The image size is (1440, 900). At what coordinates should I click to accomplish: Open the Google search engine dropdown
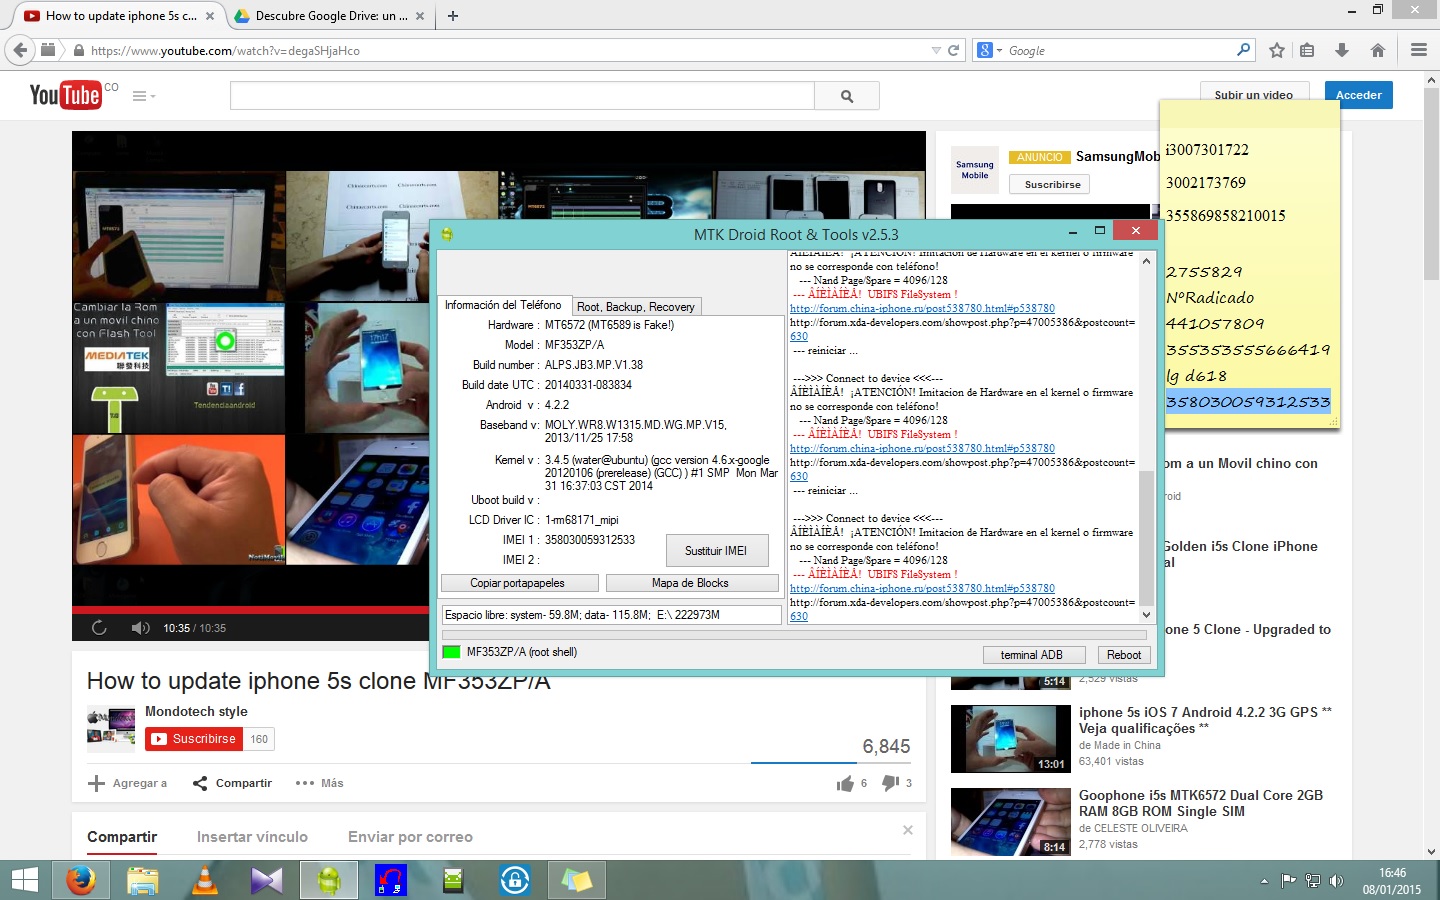[989, 50]
